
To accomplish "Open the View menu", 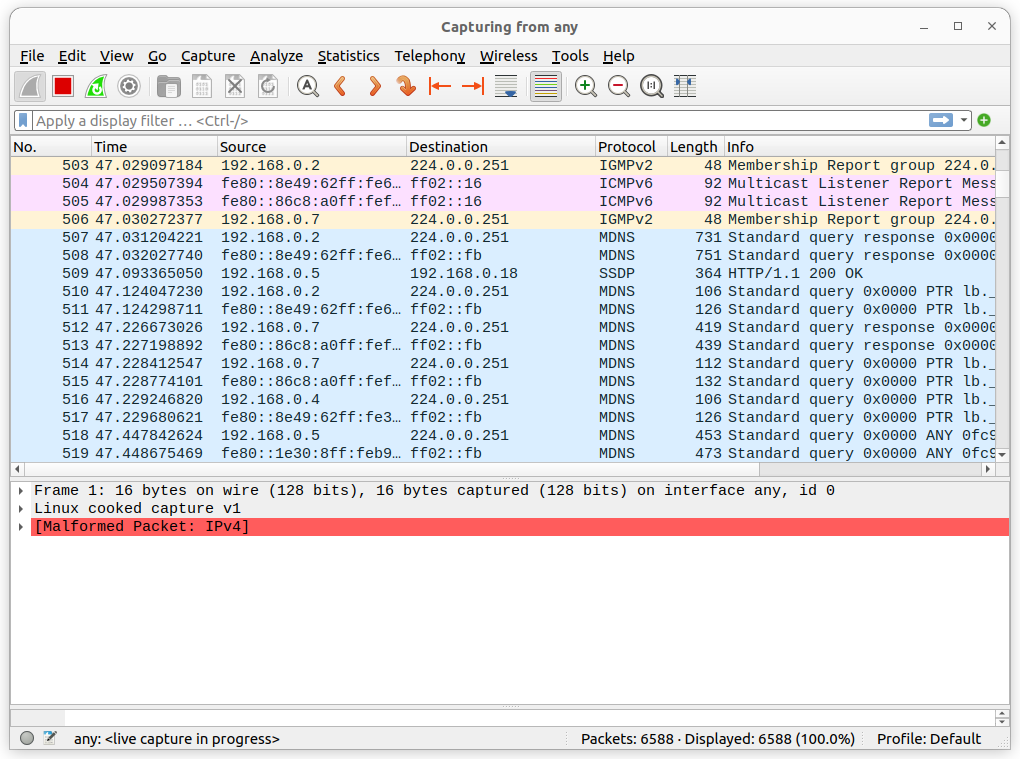I will (x=116, y=56).
